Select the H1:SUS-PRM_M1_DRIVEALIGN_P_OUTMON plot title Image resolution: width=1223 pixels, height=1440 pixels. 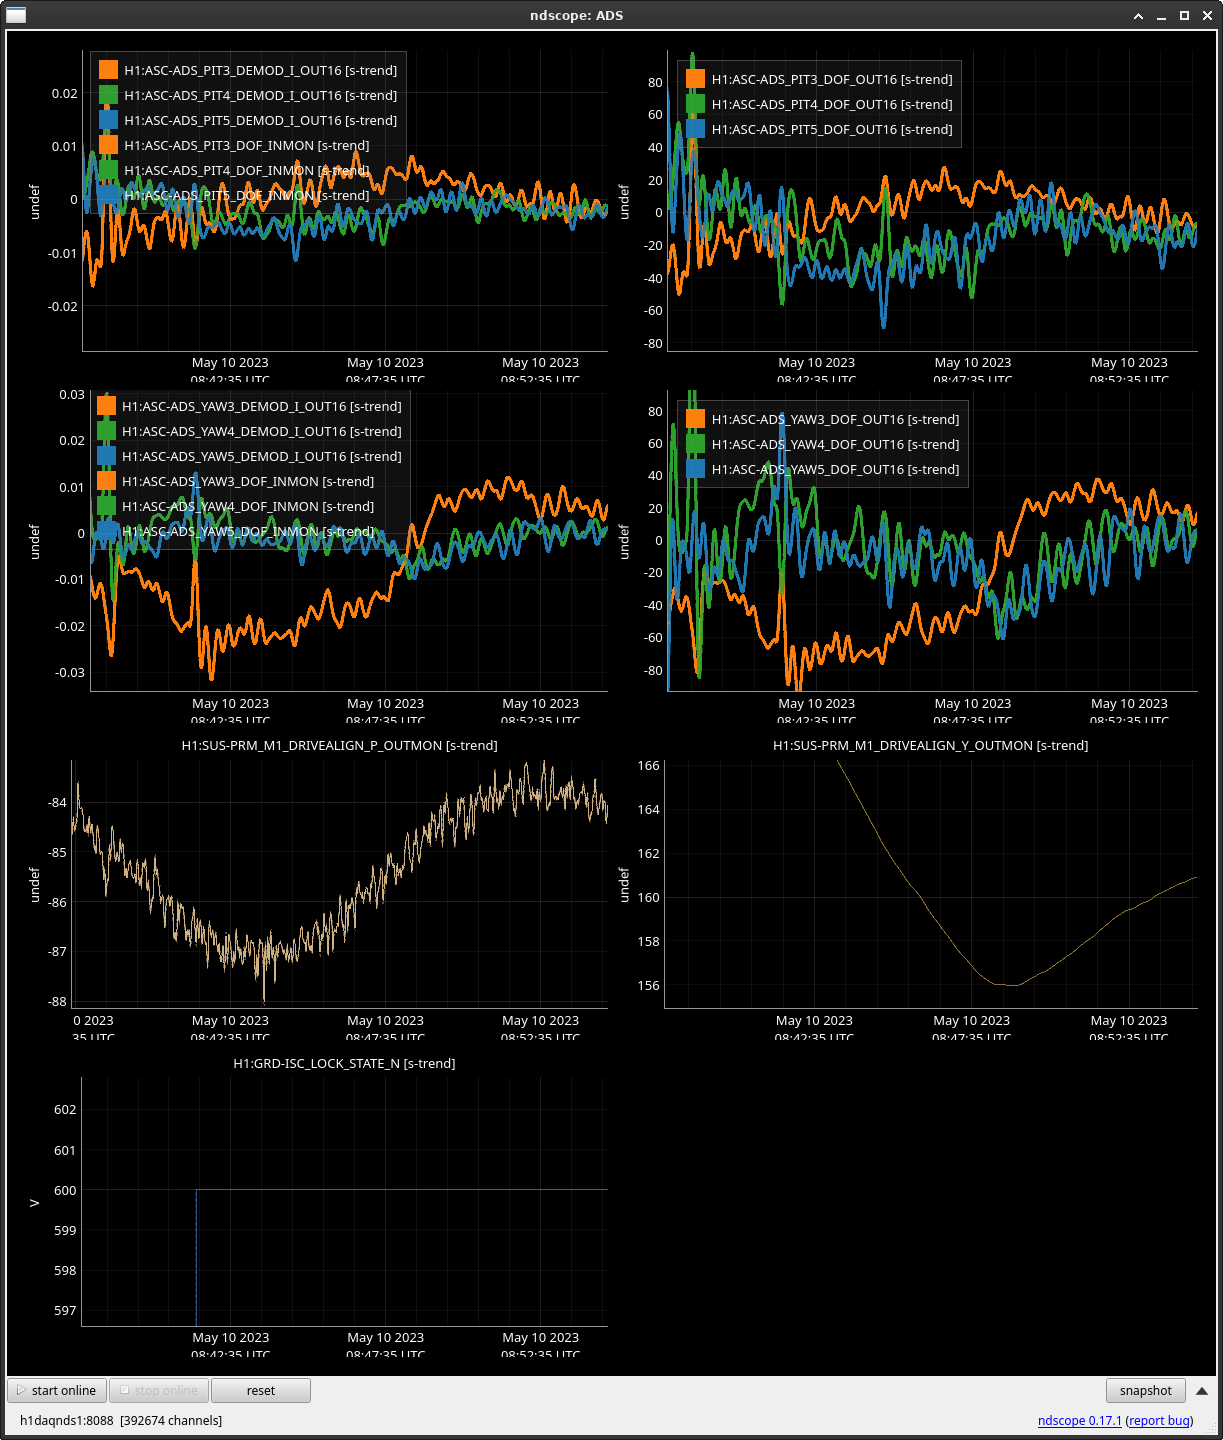[339, 745]
